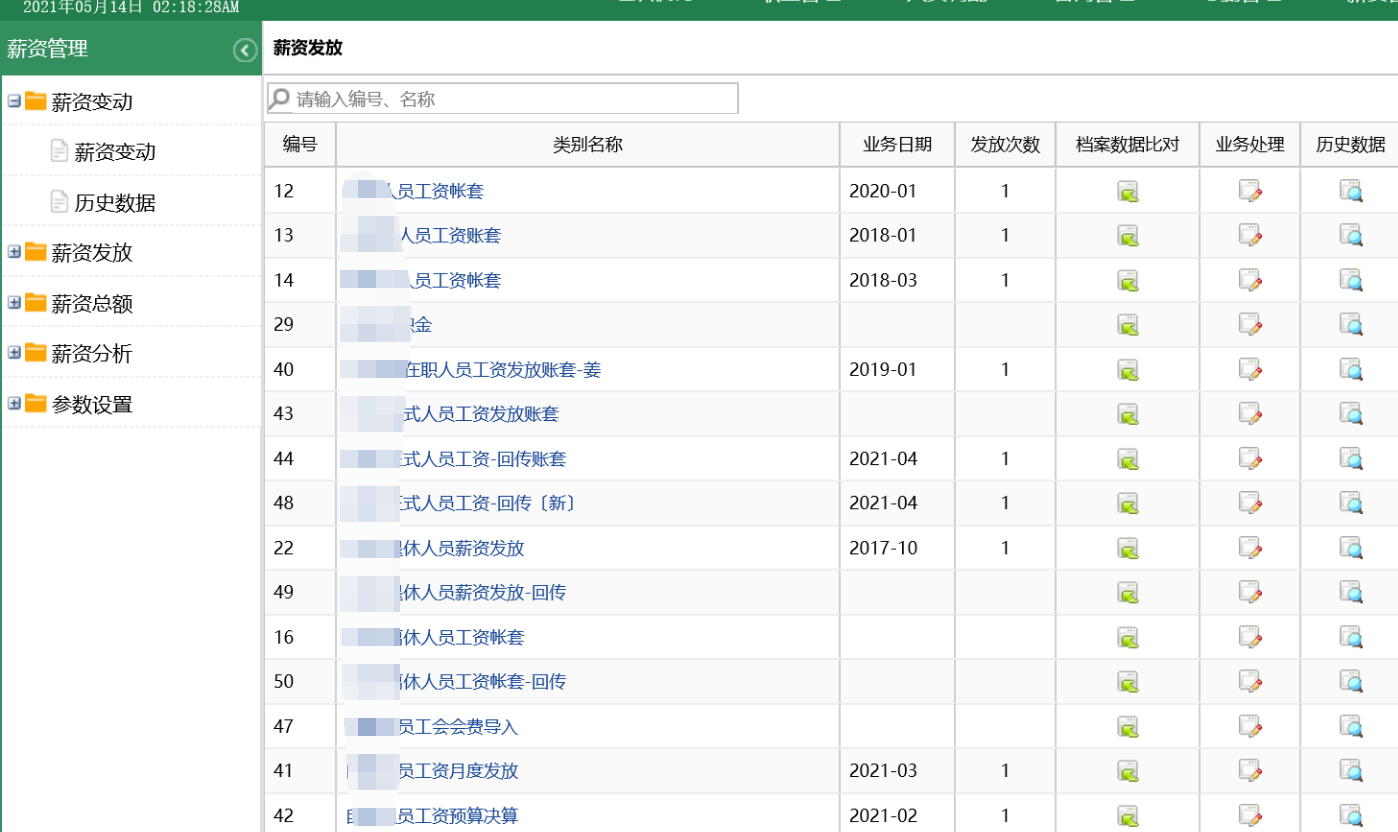Expand the 薪资发放 tree folder
This screenshot has width=1398, height=832.
(x=14, y=252)
